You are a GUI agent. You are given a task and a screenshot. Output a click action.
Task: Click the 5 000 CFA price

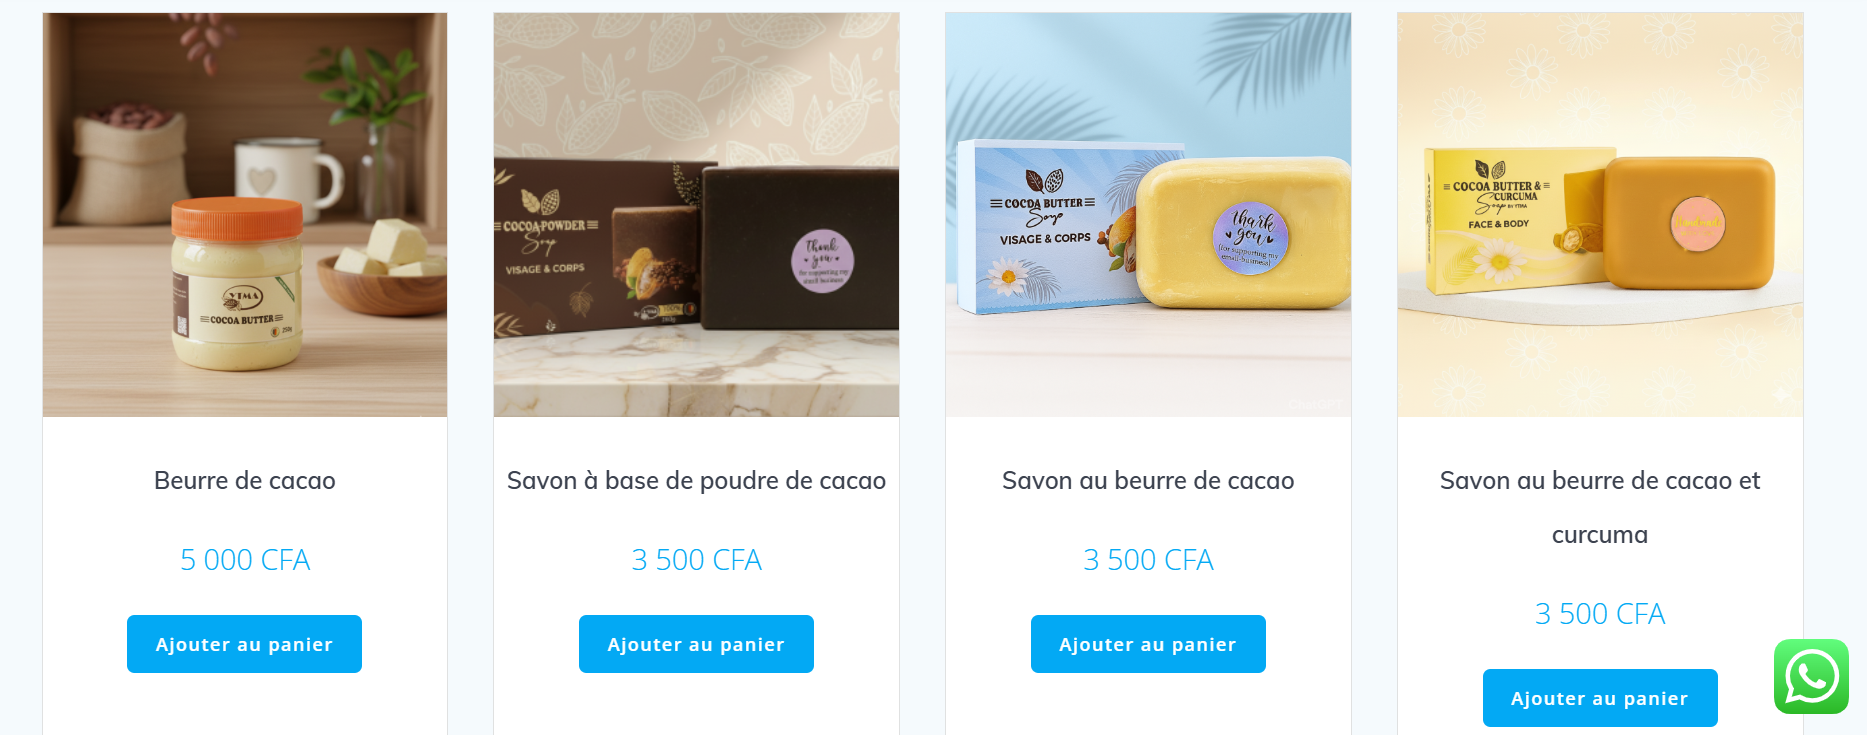click(x=245, y=560)
